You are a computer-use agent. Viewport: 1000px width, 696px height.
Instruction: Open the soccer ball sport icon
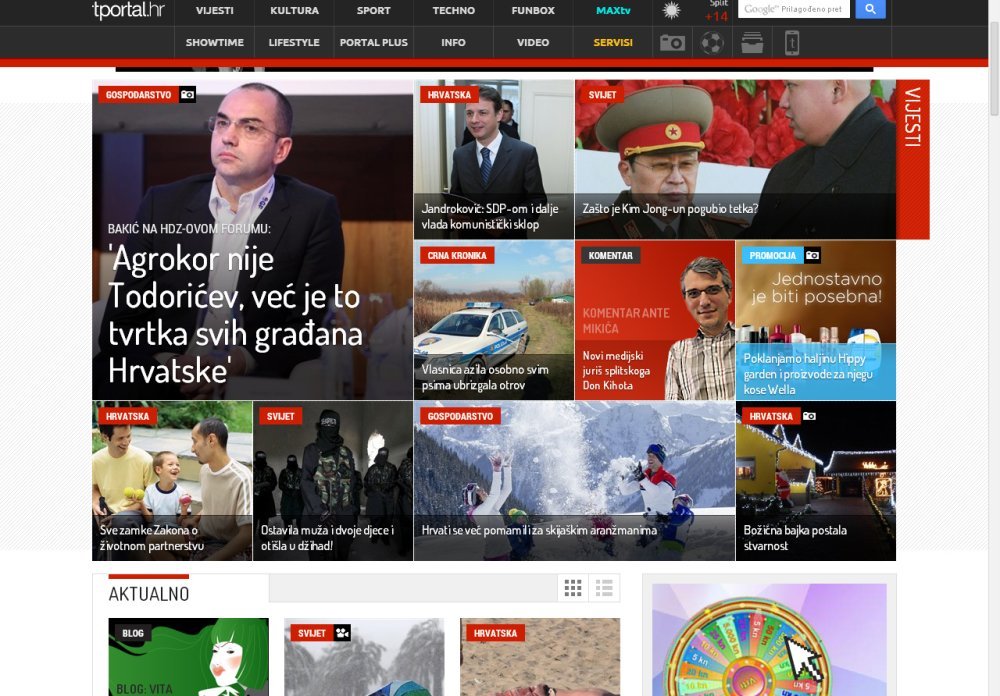click(712, 43)
